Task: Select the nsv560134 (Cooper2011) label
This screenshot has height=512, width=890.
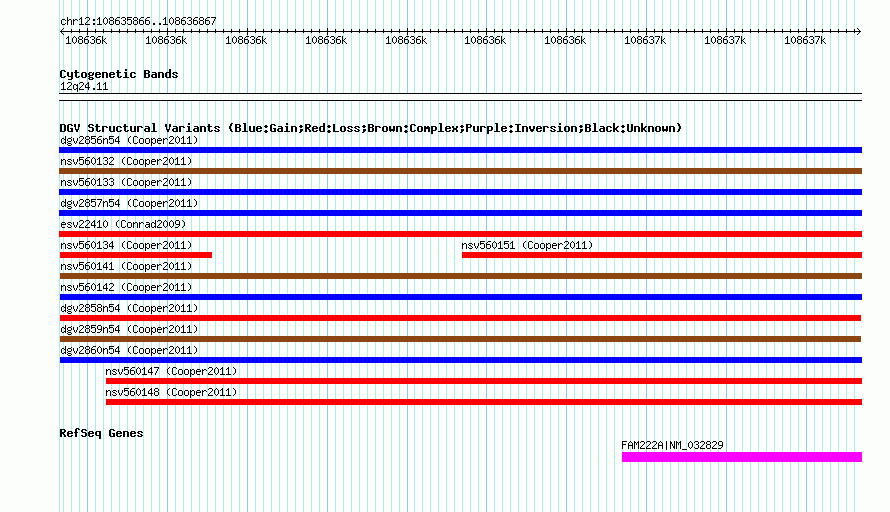Action: pyautogui.click(x=126, y=245)
